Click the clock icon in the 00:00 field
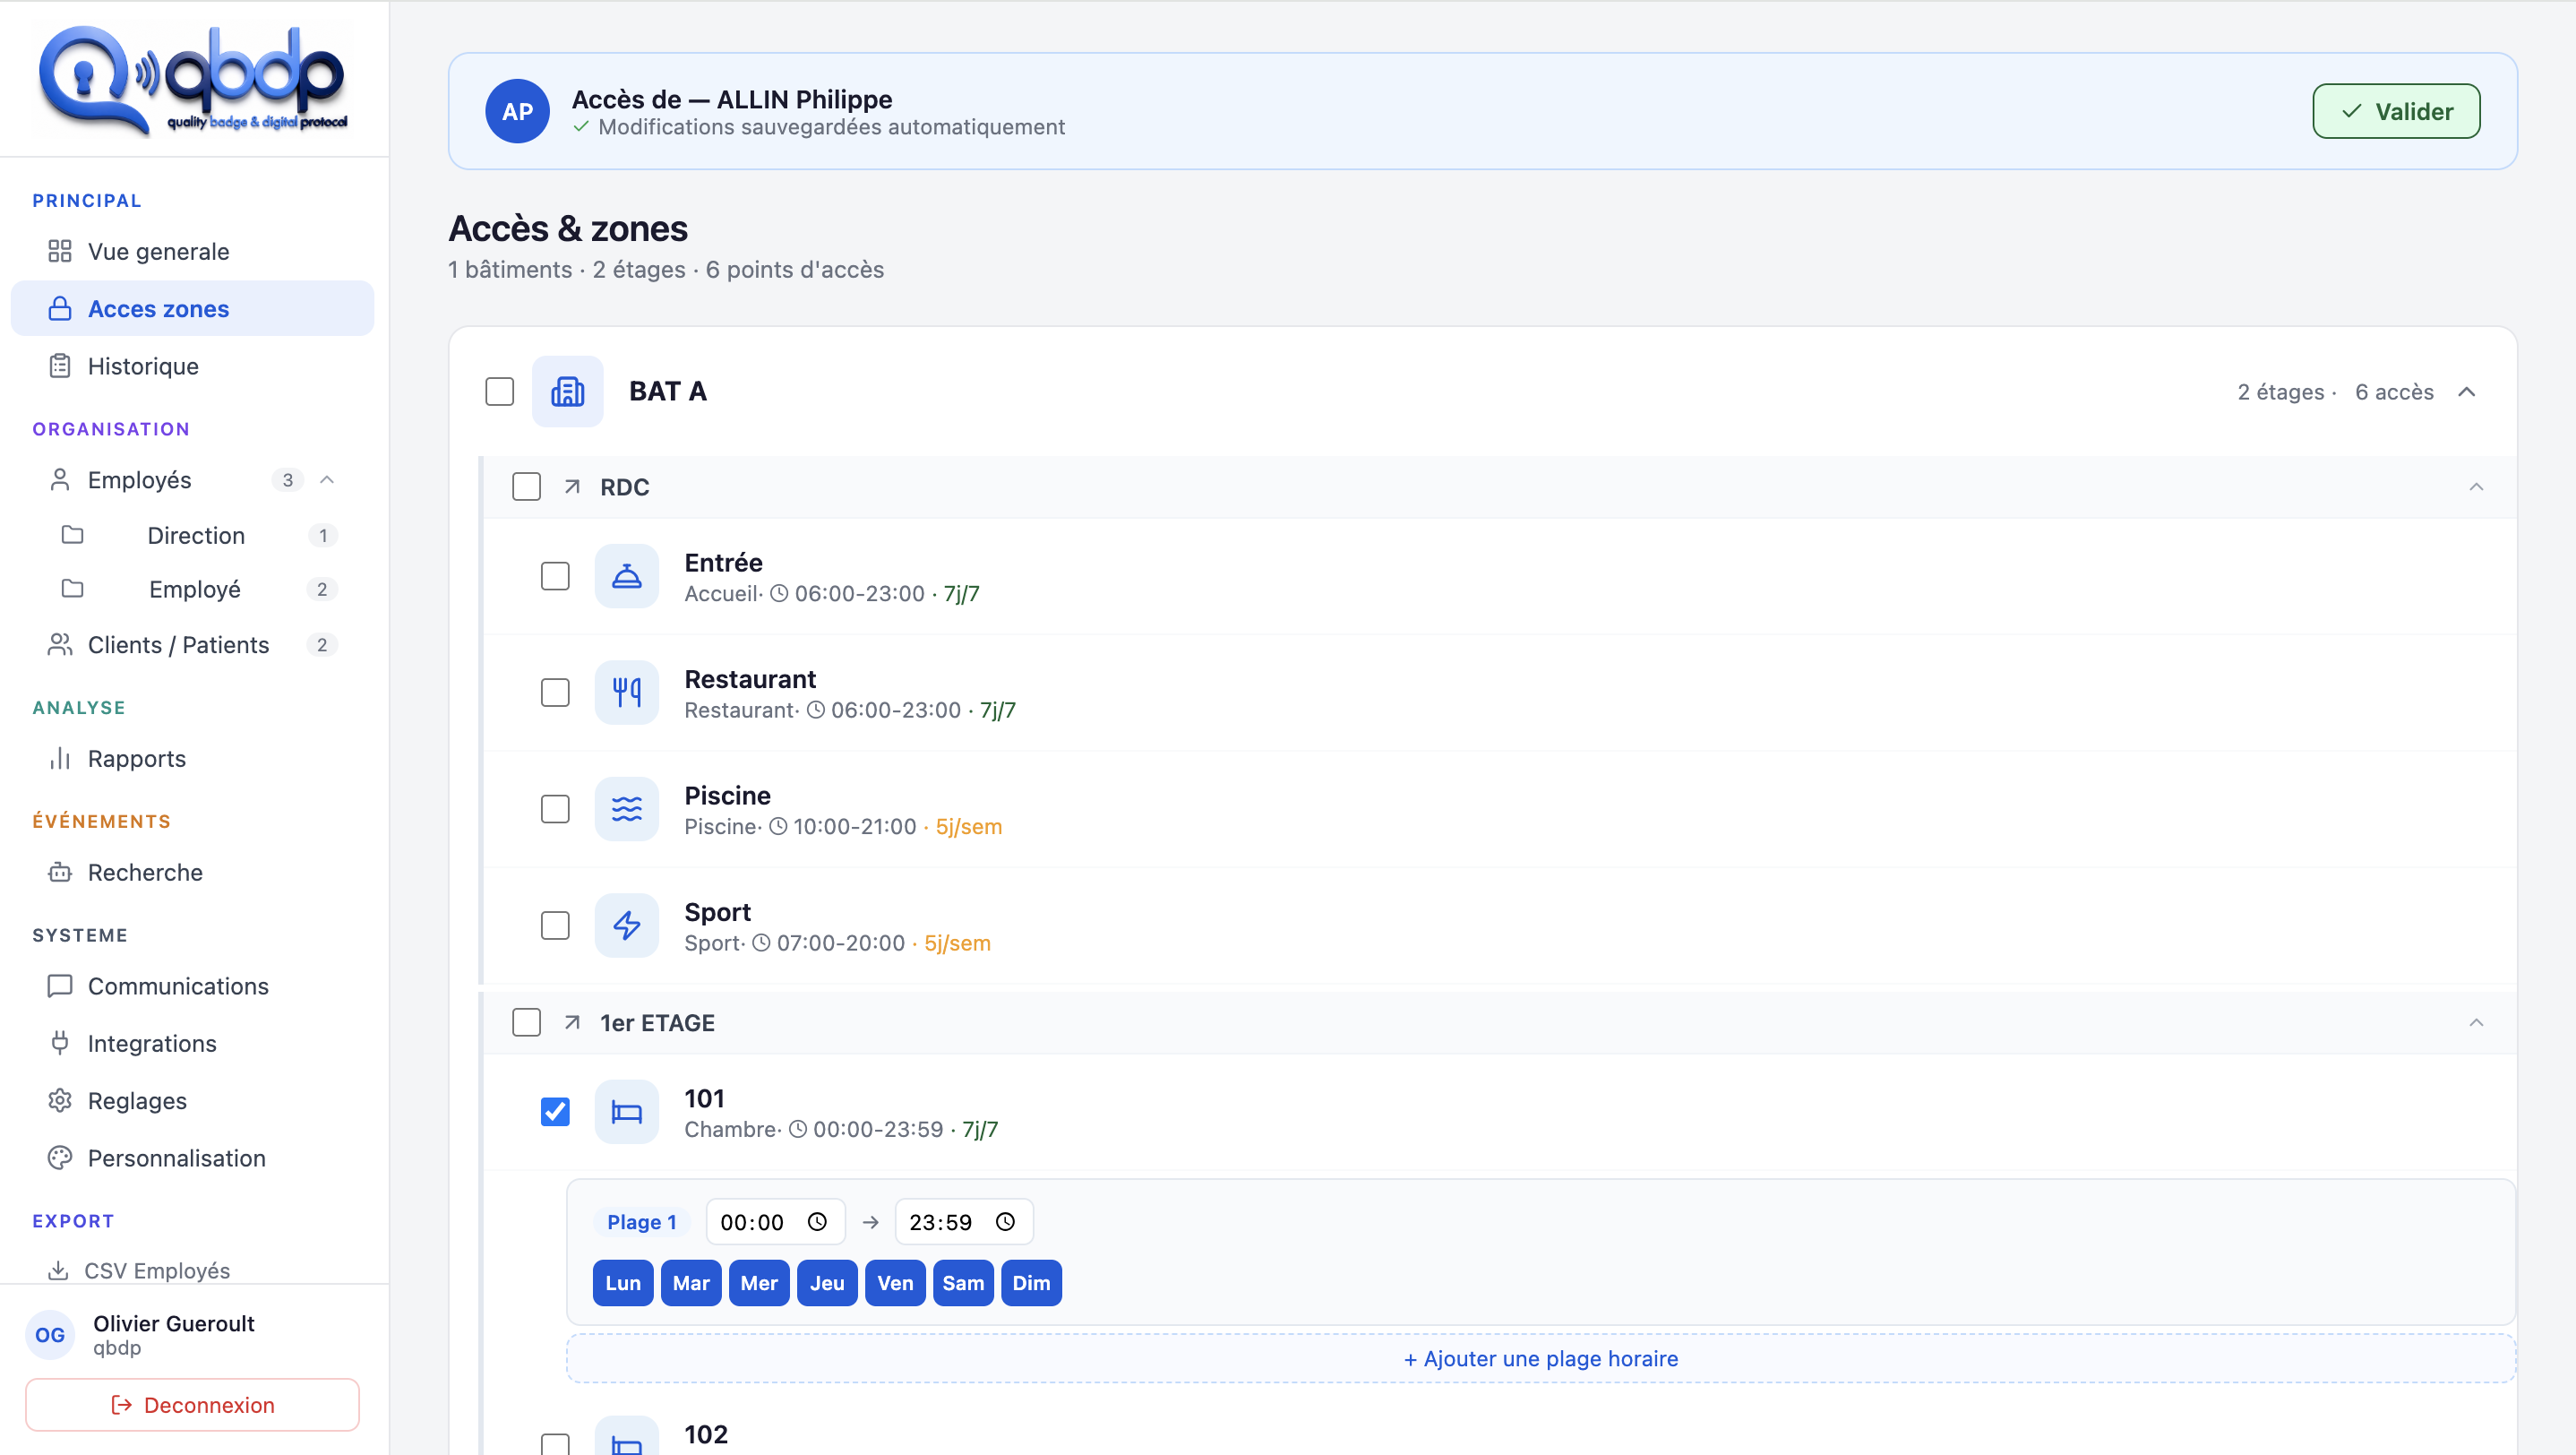This screenshot has height=1455, width=2576. tap(817, 1222)
